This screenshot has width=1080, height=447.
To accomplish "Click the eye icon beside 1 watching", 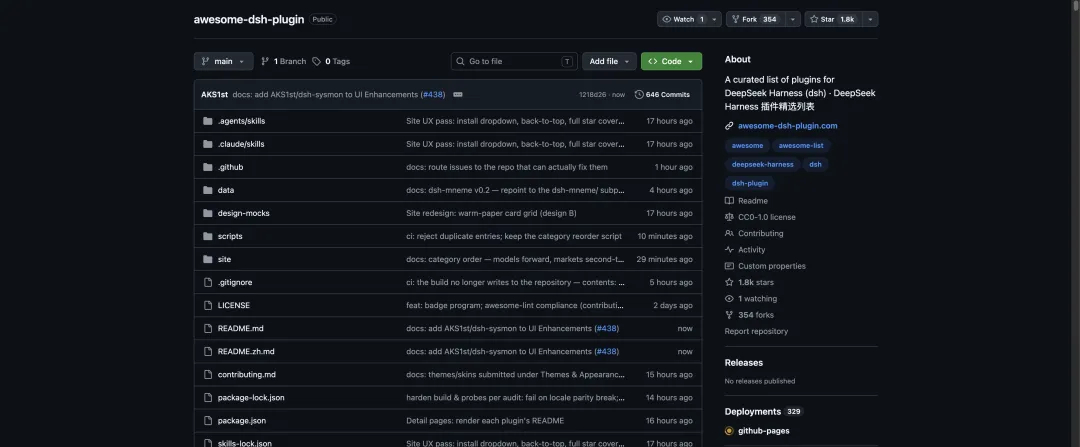I will [x=729, y=299].
